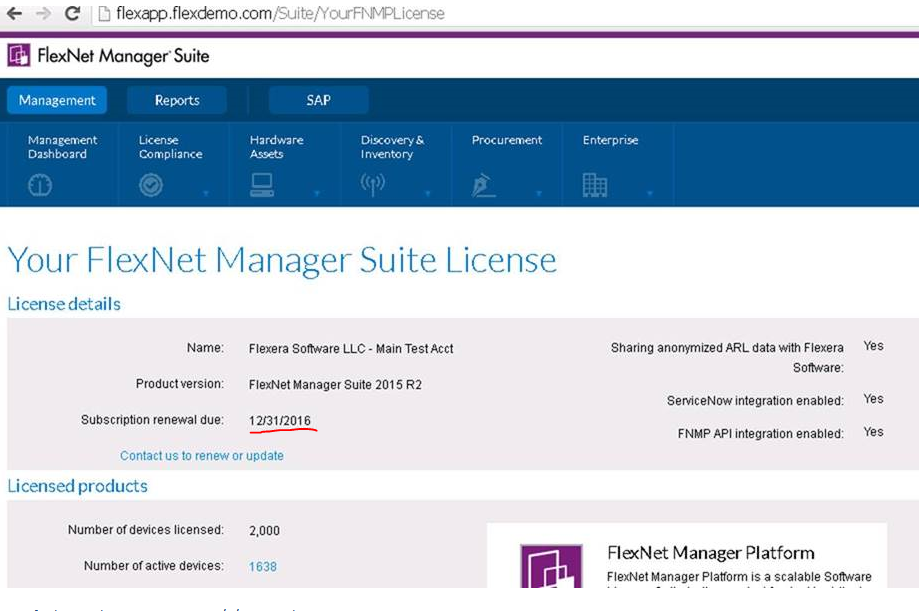Image resolution: width=919 pixels, height=611 pixels.
Task: Click the URL address bar field
Action: pos(504,13)
